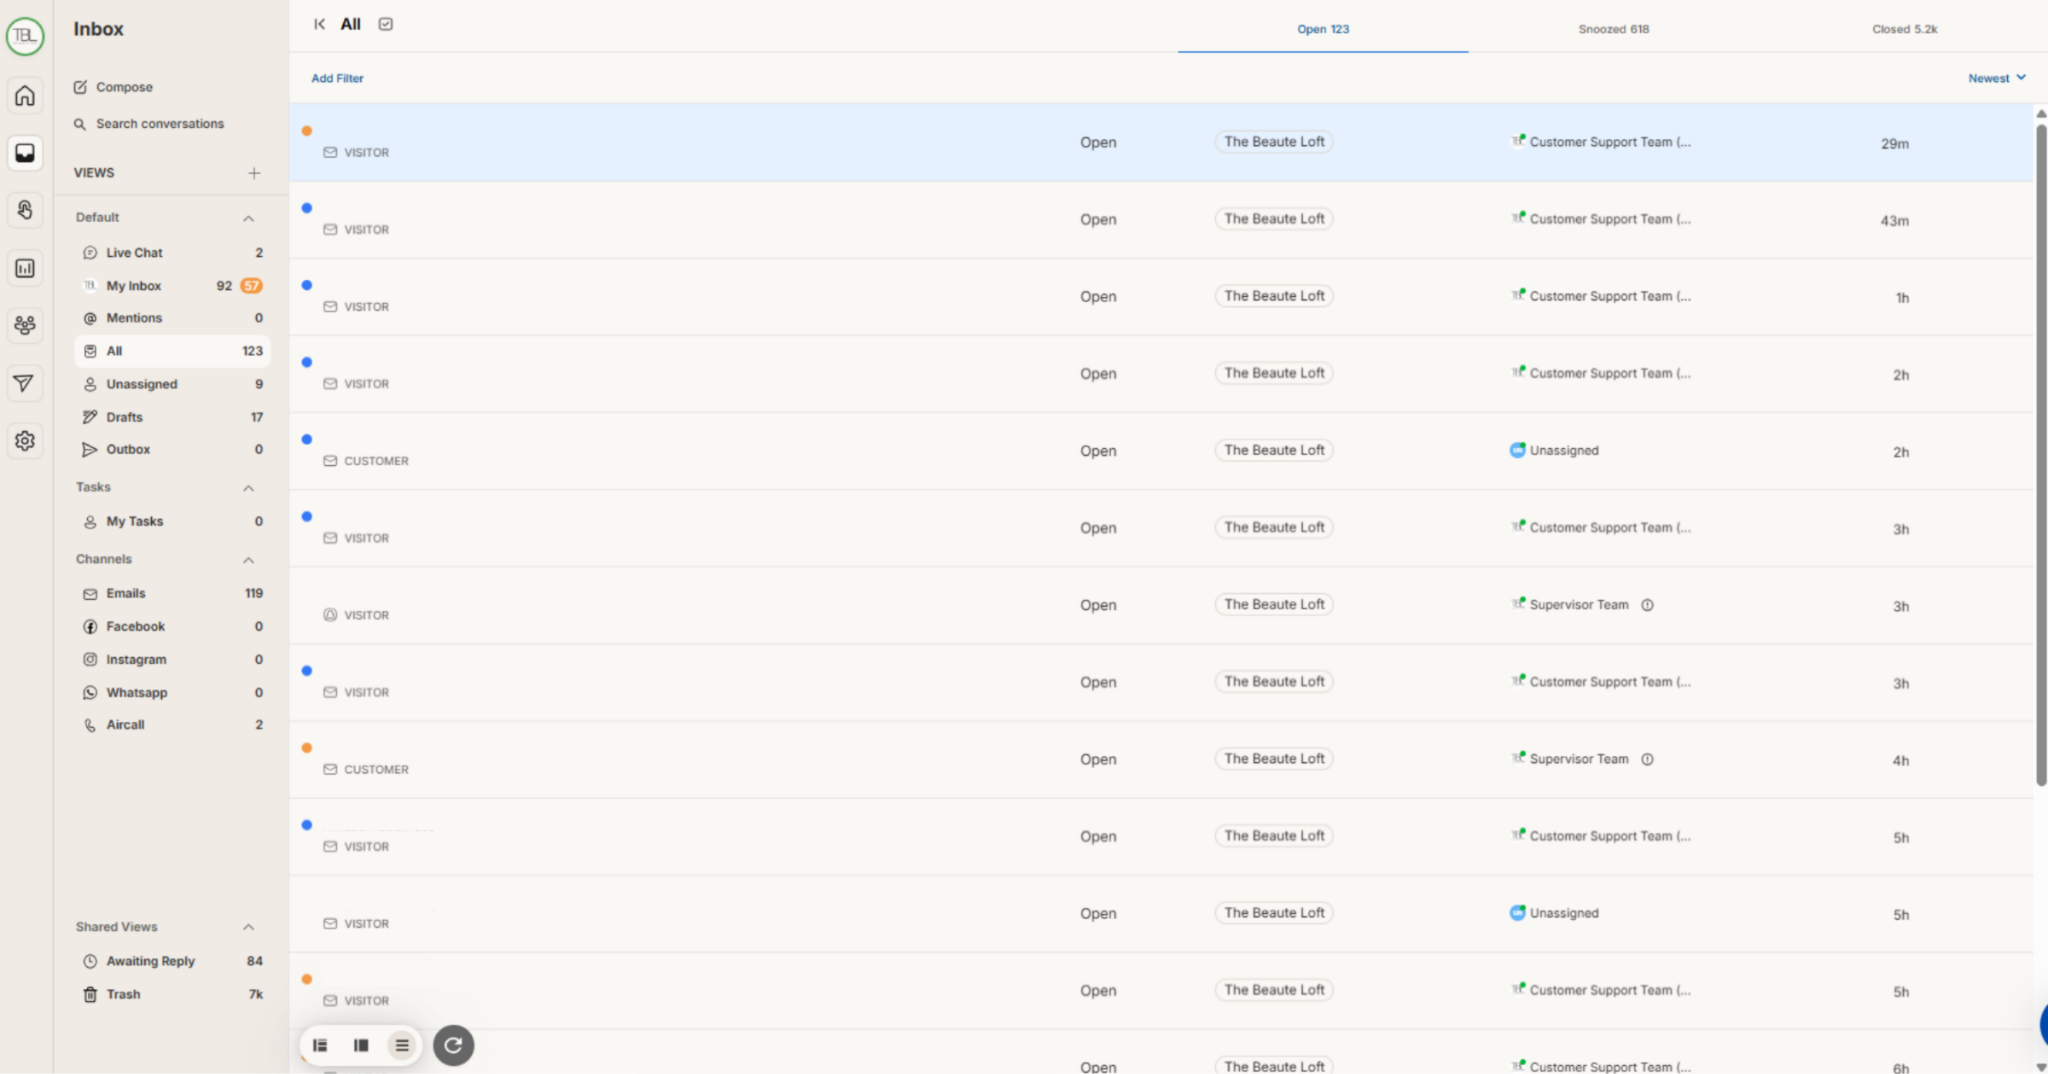This screenshot has height=1074, width=2048.
Task: Switch to the Snoozed 618 tab
Action: coord(1613,29)
